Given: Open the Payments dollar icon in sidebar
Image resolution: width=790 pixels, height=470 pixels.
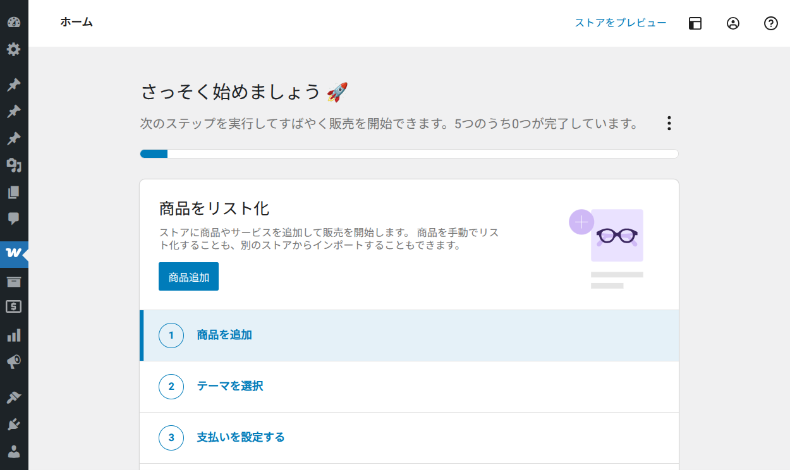Looking at the screenshot, I should [x=14, y=306].
